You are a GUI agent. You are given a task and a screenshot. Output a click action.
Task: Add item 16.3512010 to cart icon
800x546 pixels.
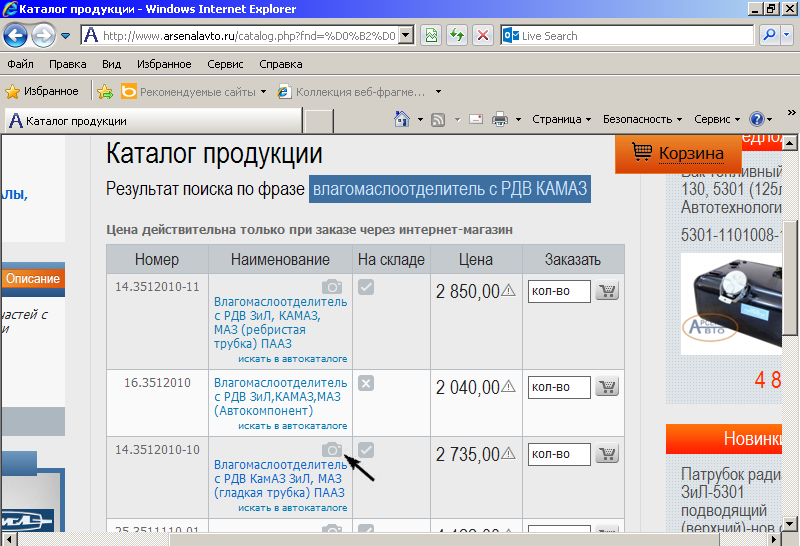[607, 387]
